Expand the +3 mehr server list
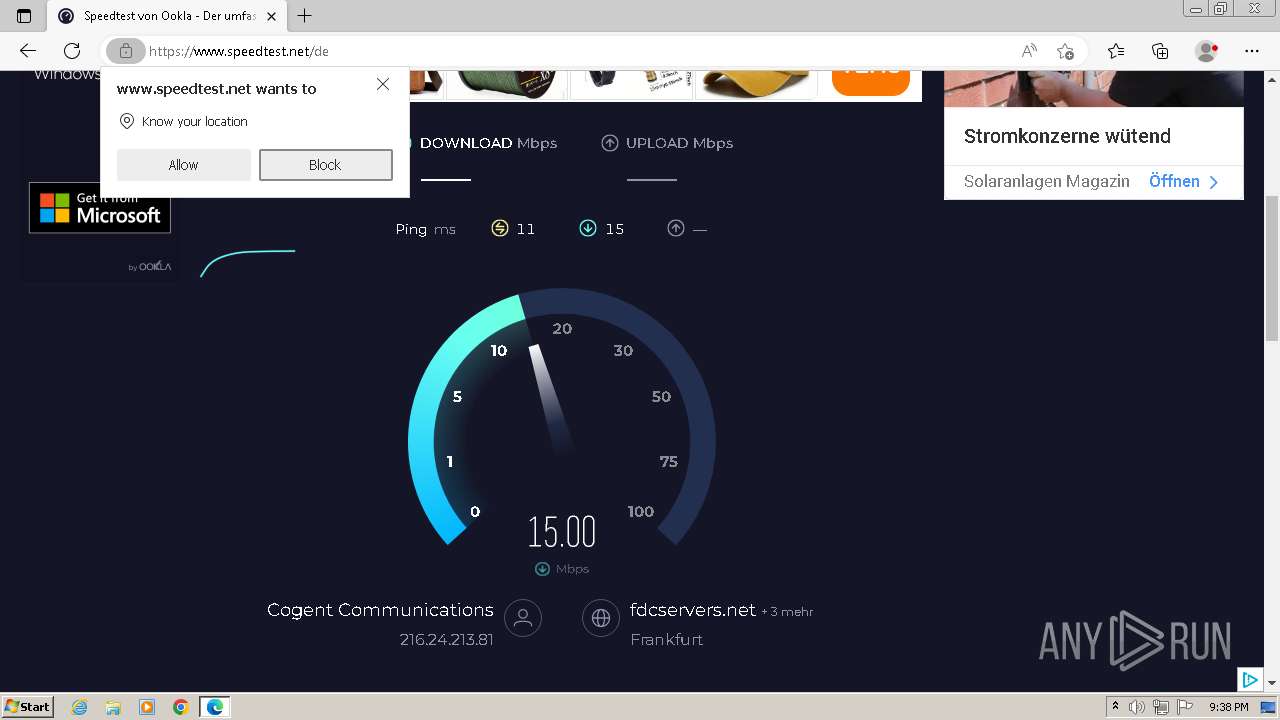The image size is (1280, 720). [x=787, y=612]
